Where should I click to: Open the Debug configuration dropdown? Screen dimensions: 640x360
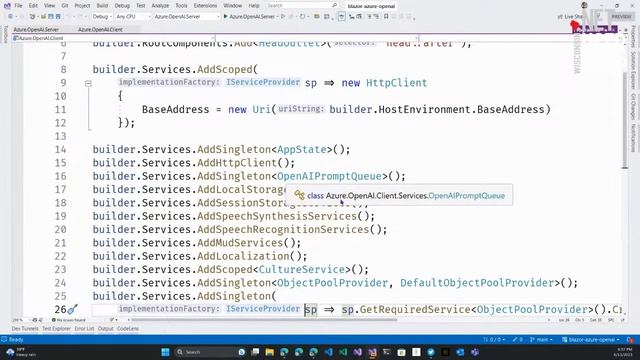tap(102, 16)
